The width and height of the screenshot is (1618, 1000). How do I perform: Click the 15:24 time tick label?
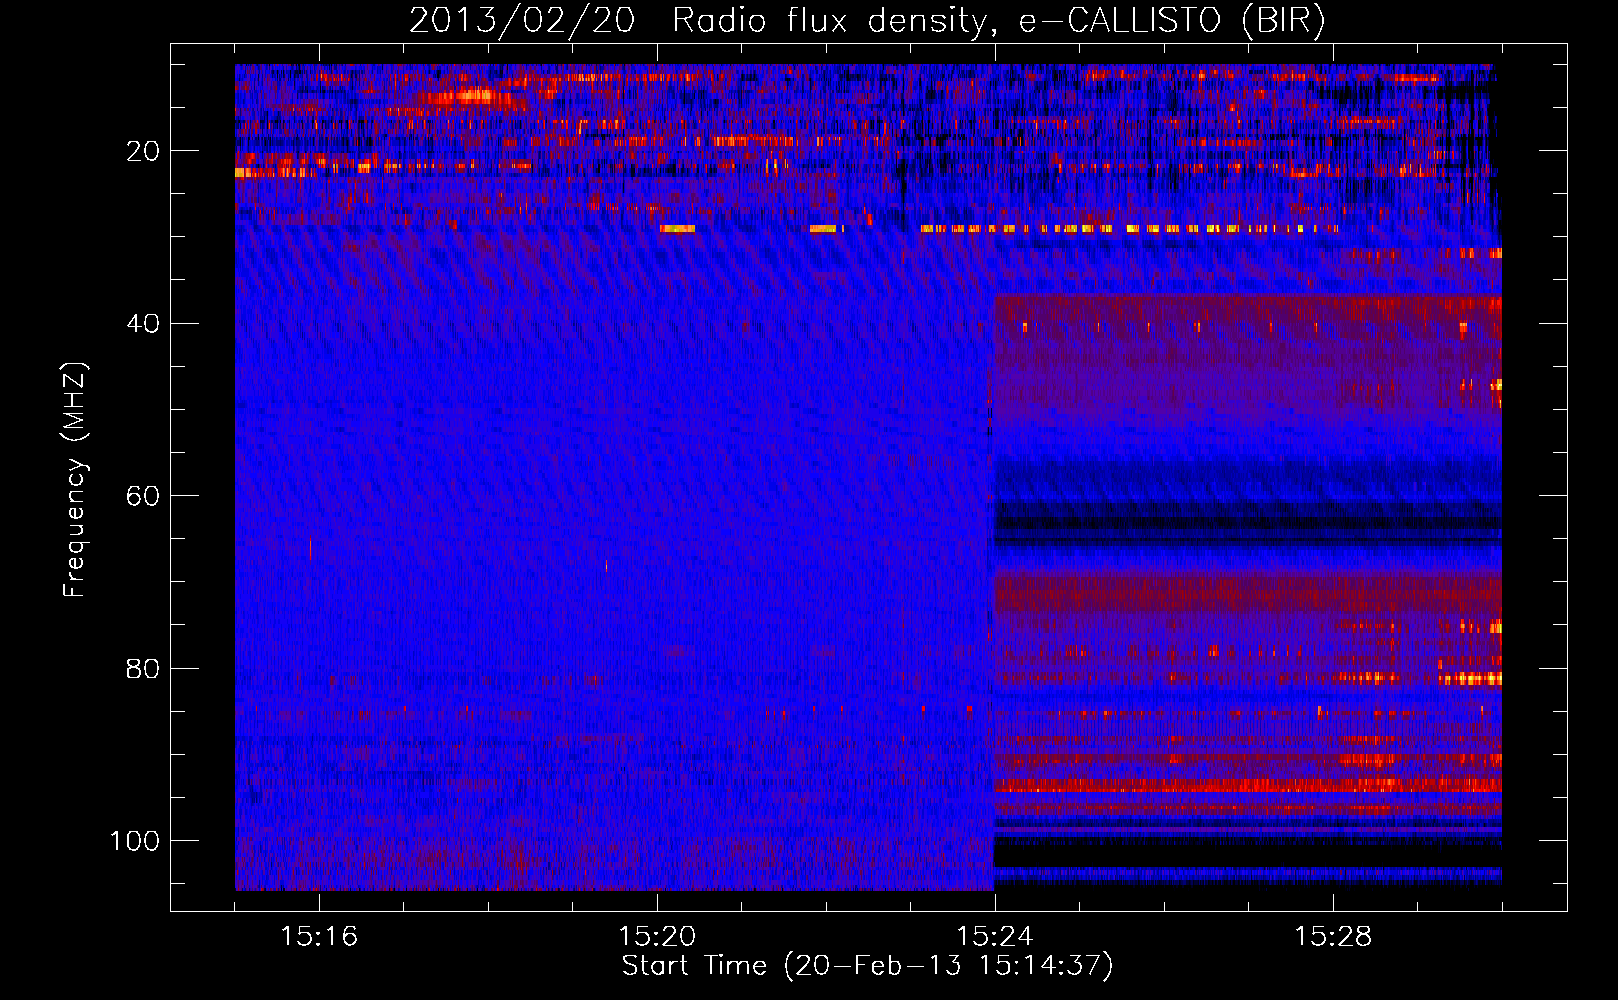995,936
